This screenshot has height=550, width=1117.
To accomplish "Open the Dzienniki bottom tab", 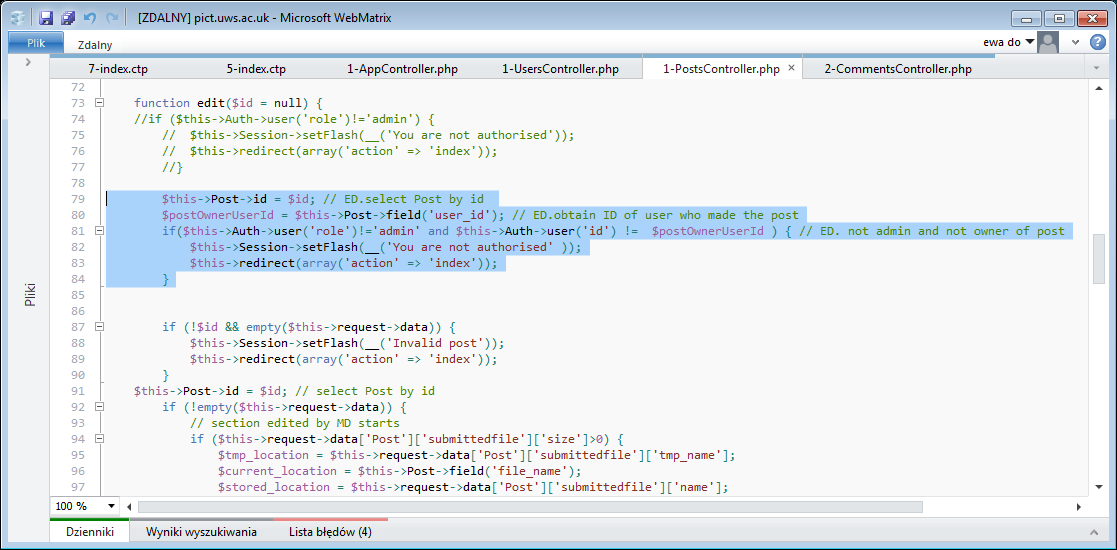I will click(90, 532).
